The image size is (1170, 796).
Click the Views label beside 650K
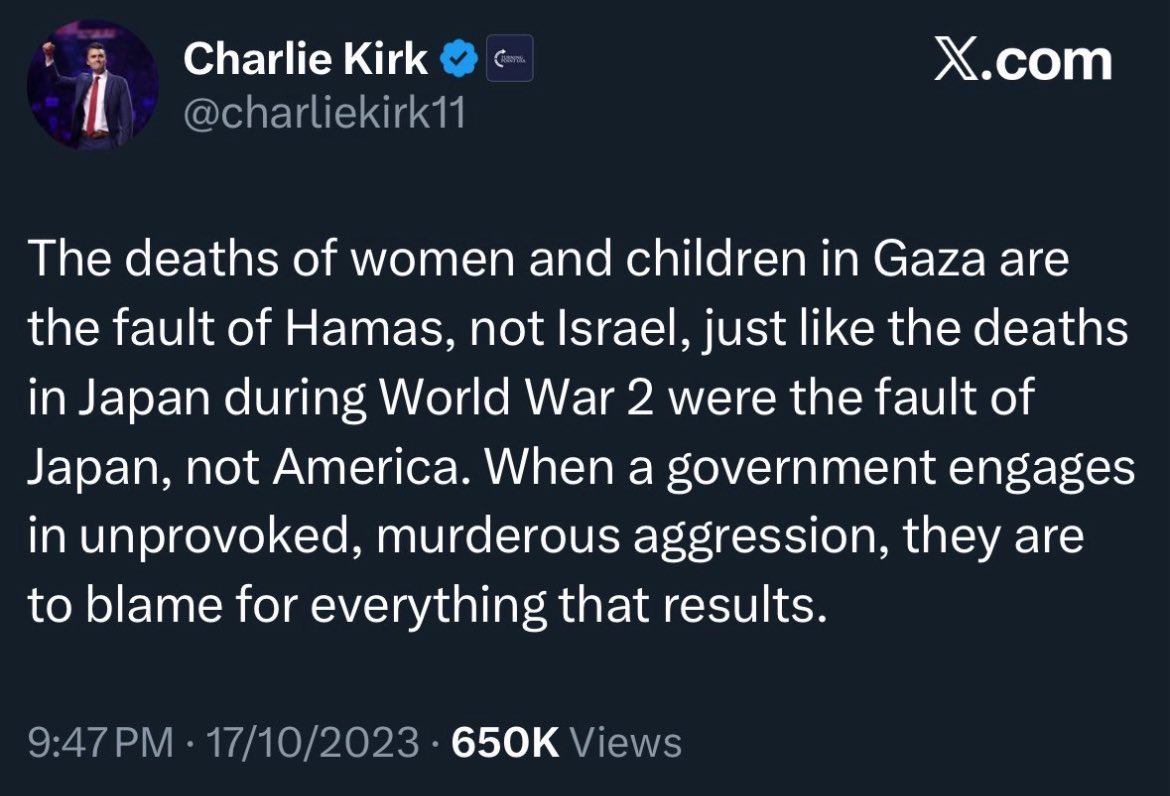(626, 742)
